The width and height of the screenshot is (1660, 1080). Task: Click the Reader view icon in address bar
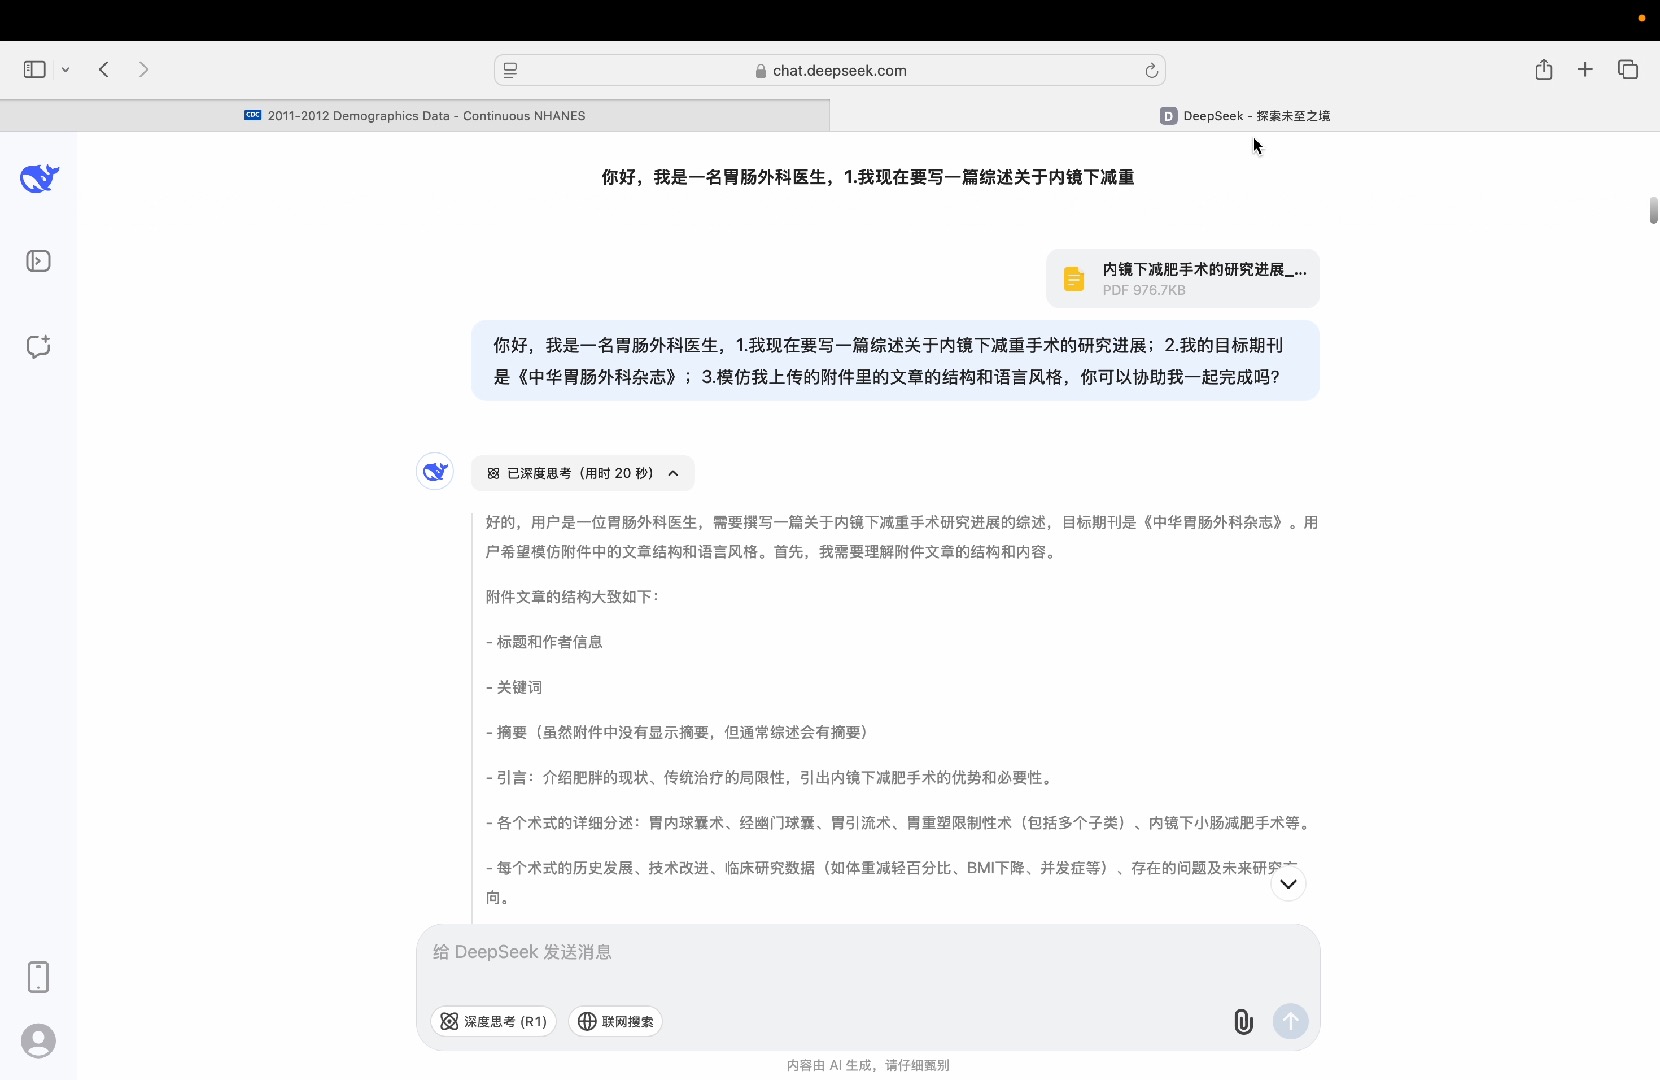click(x=510, y=70)
